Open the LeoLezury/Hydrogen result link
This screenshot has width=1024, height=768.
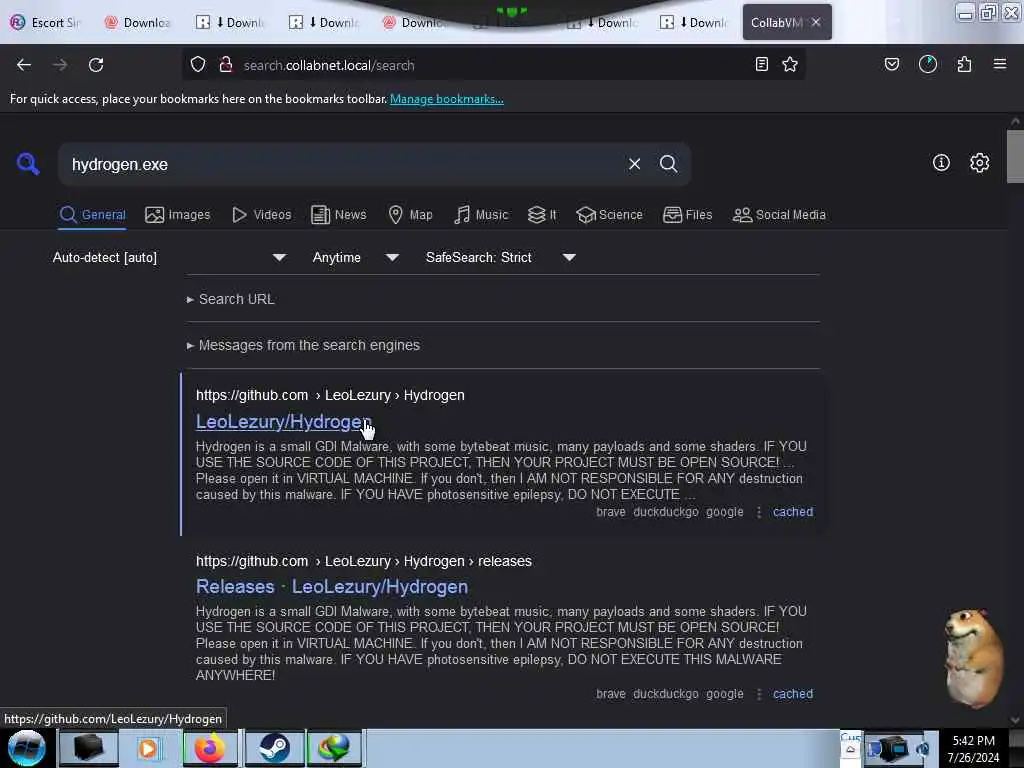(x=283, y=422)
